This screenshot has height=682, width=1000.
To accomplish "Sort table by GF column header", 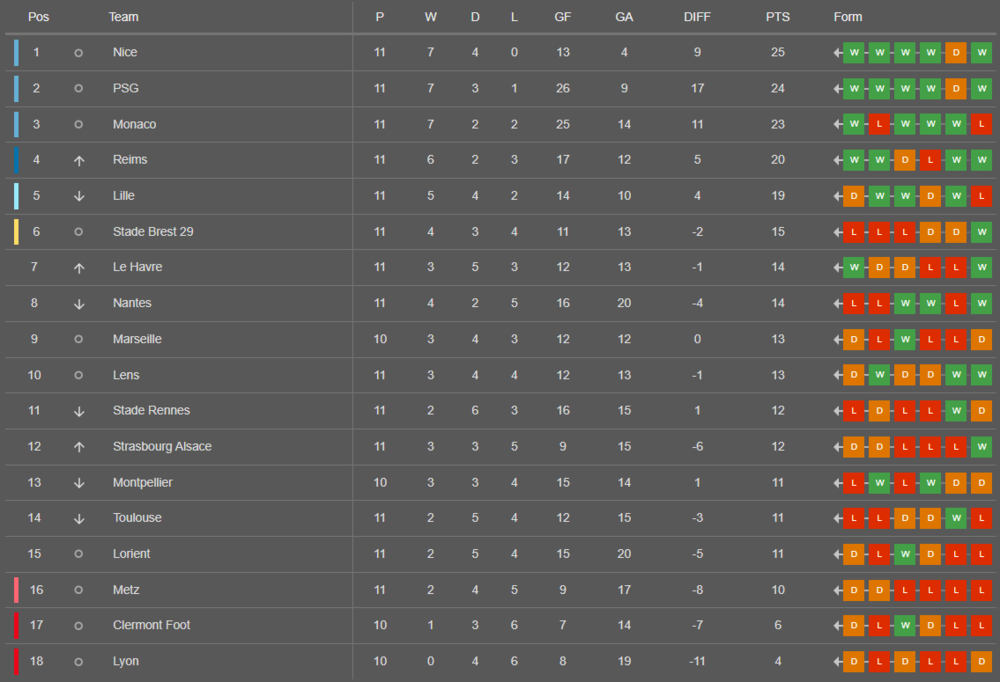I will pyautogui.click(x=562, y=17).
